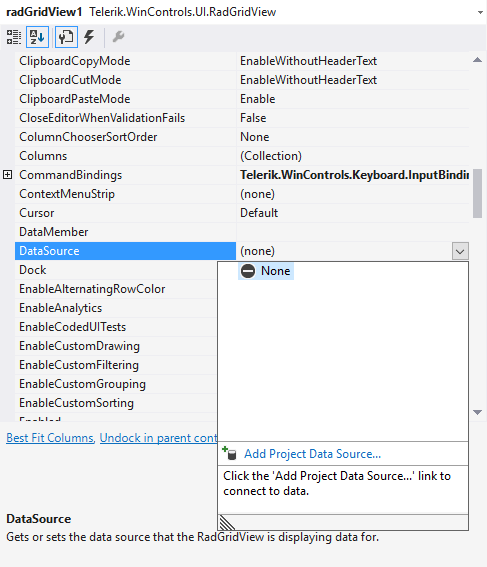Select the DataMember property

125,232
